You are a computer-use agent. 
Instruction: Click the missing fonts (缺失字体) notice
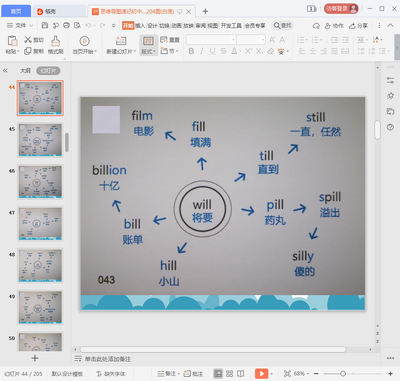[x=111, y=374]
